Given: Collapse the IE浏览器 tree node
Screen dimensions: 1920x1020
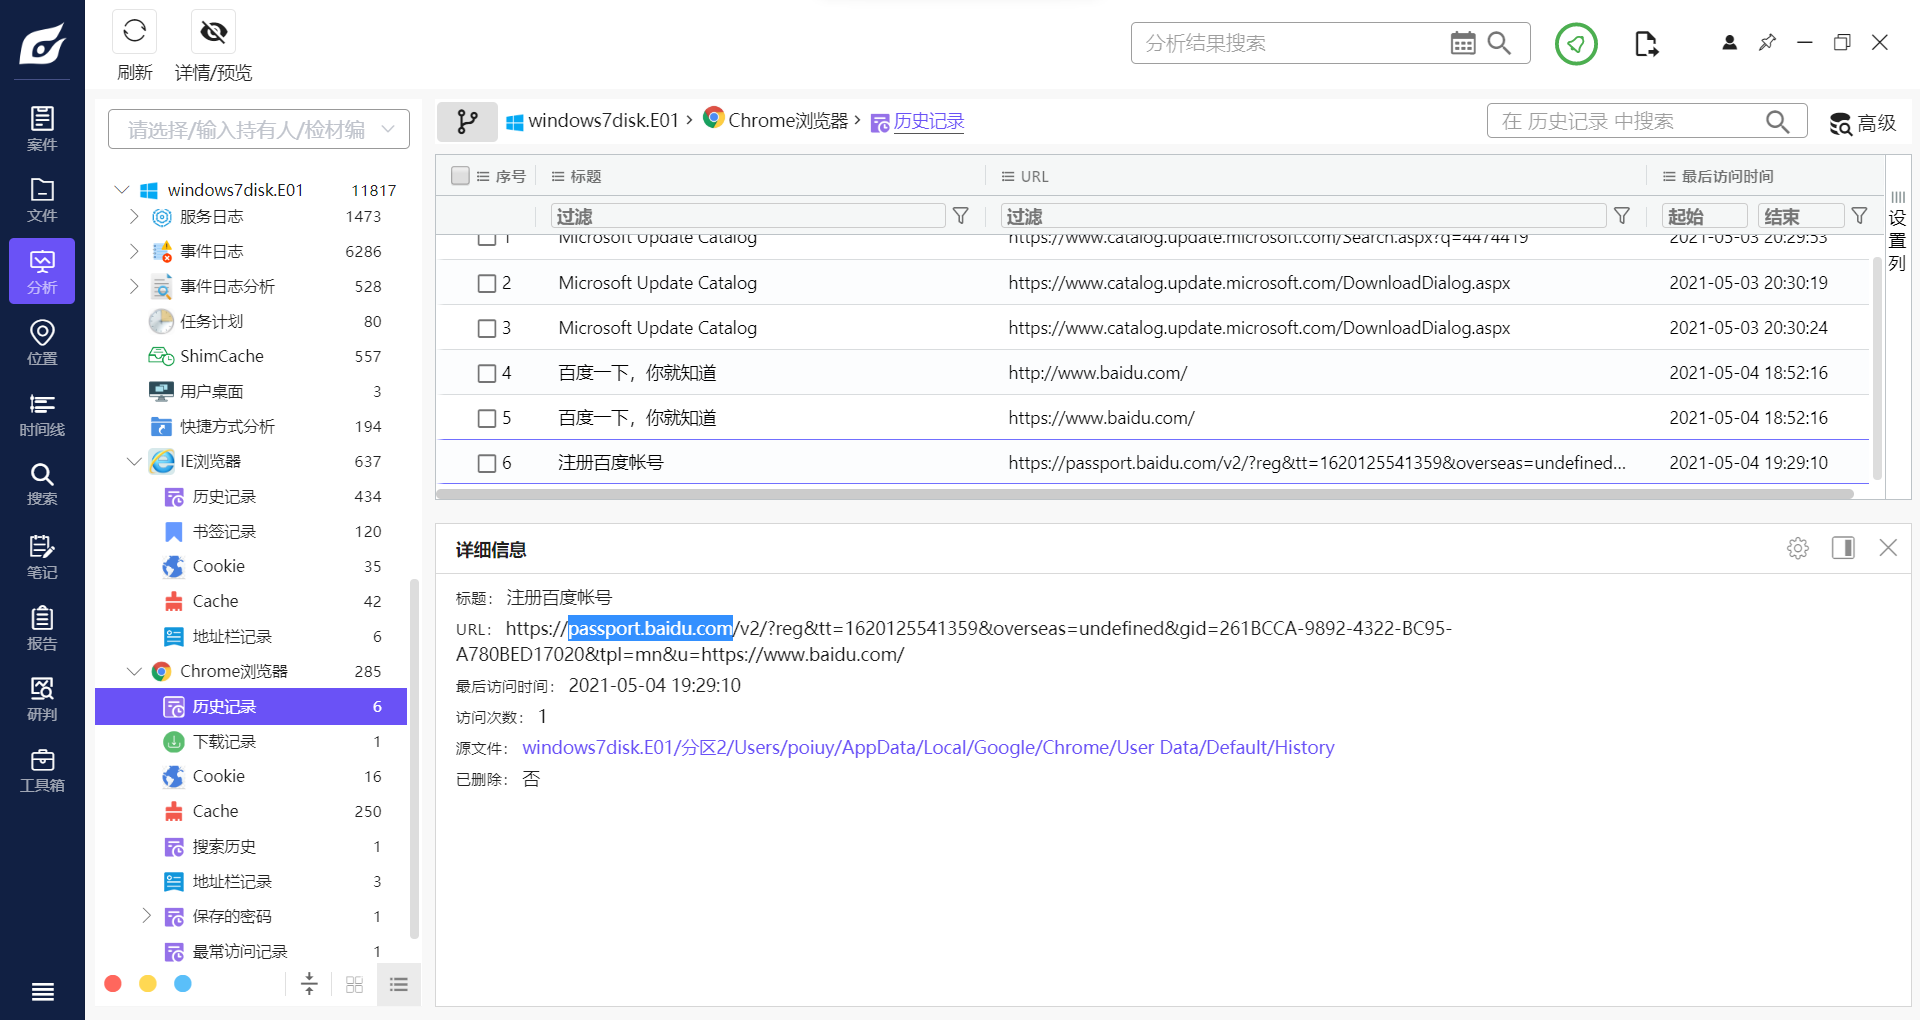Looking at the screenshot, I should point(134,461).
